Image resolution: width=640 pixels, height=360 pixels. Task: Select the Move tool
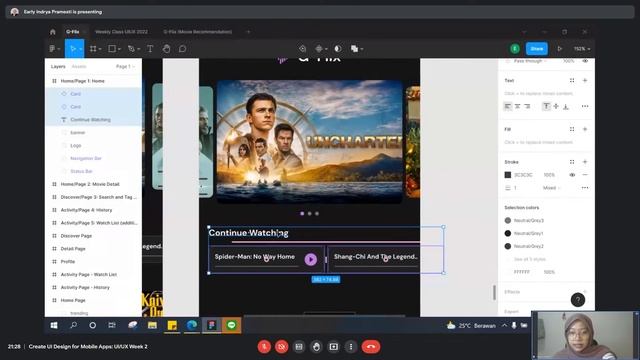pos(73,49)
